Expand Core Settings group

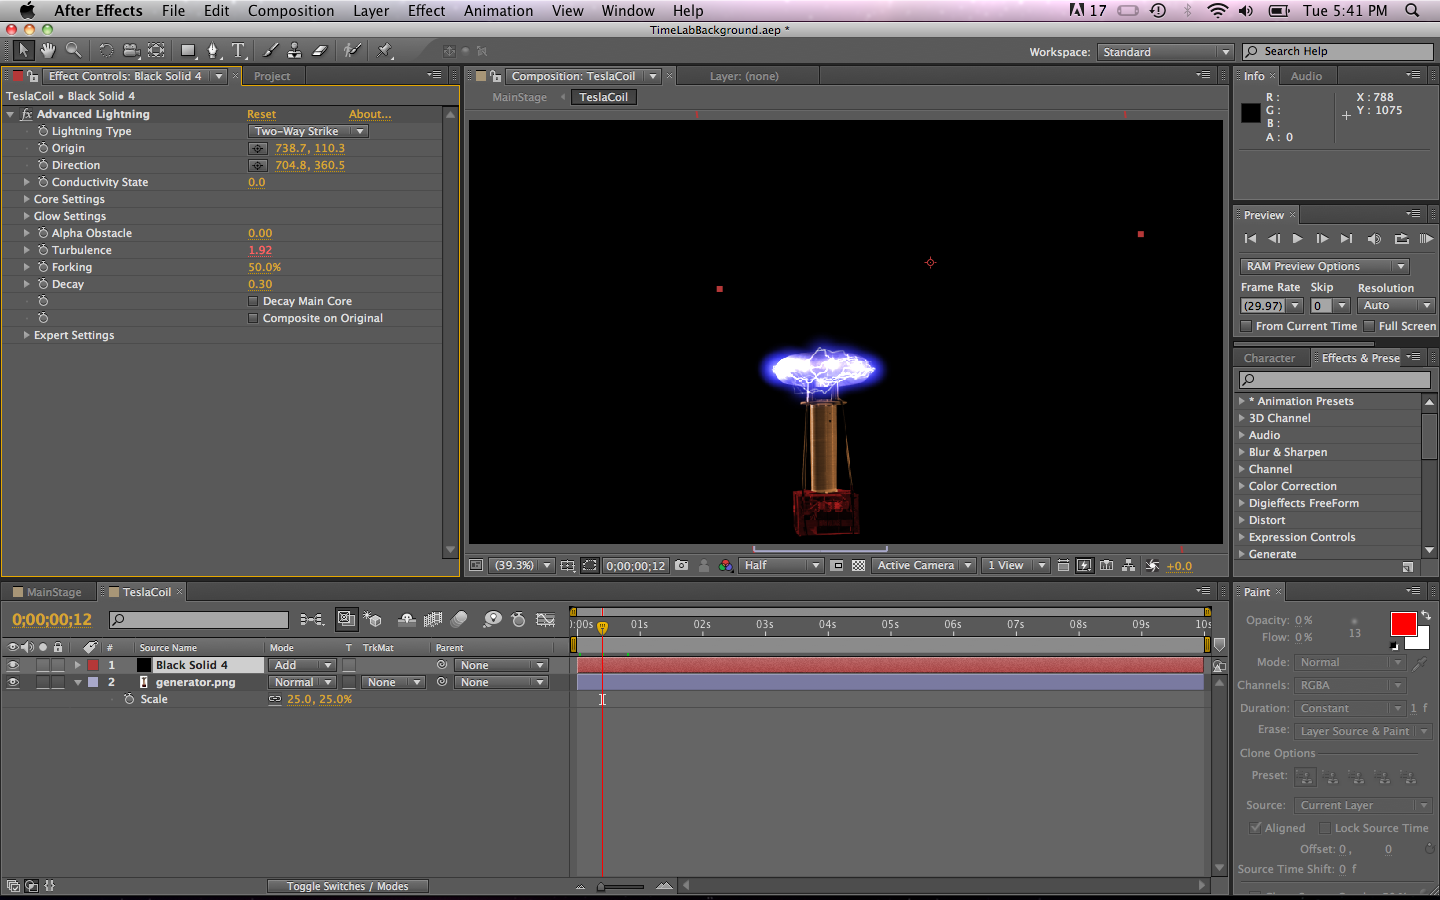point(26,199)
